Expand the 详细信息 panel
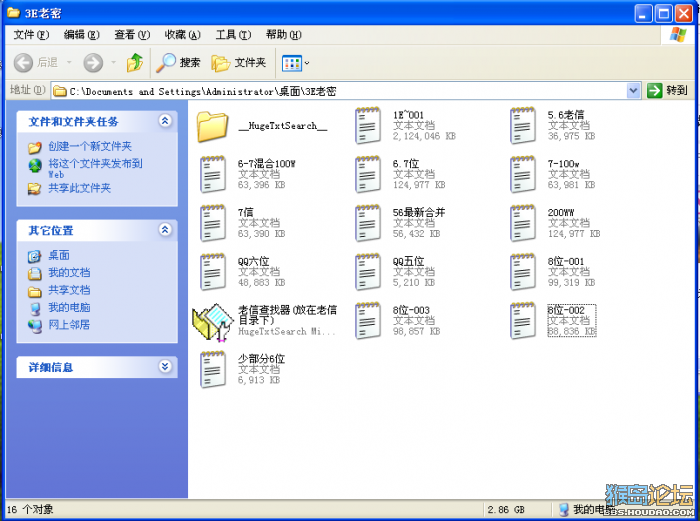This screenshot has height=521, width=700. (x=165, y=366)
